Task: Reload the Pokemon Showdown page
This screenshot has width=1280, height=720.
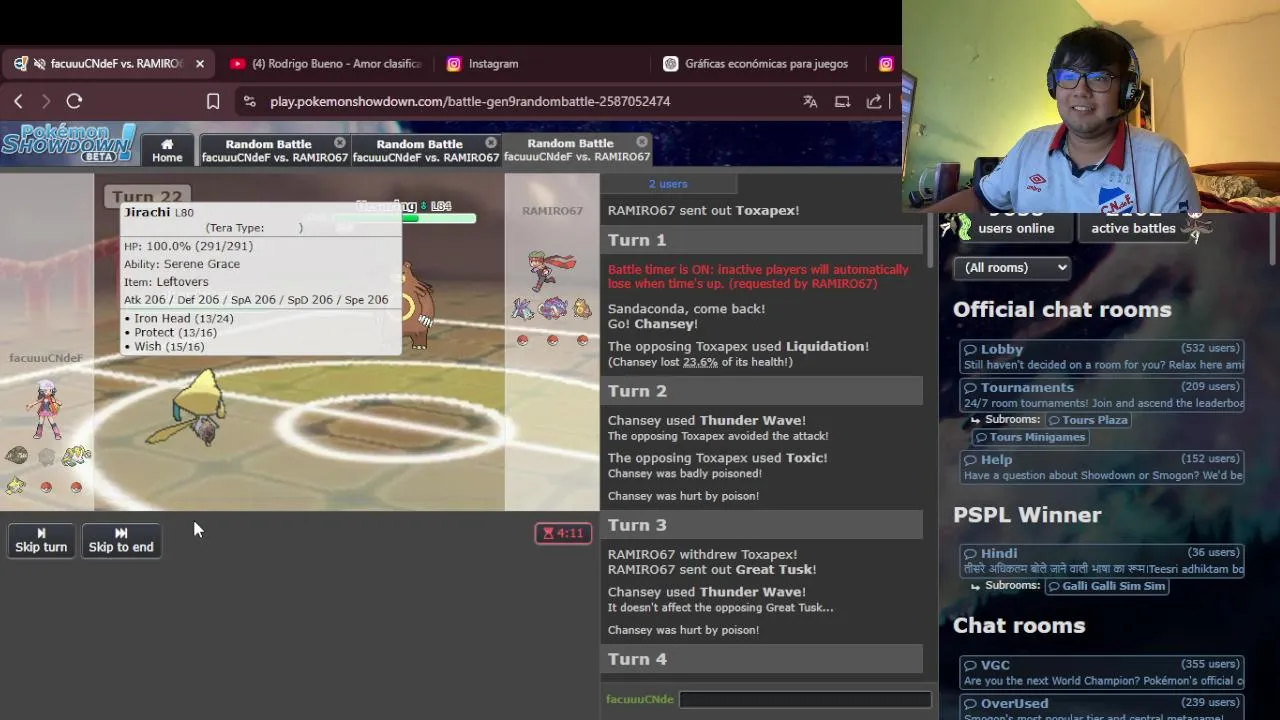Action: point(74,101)
